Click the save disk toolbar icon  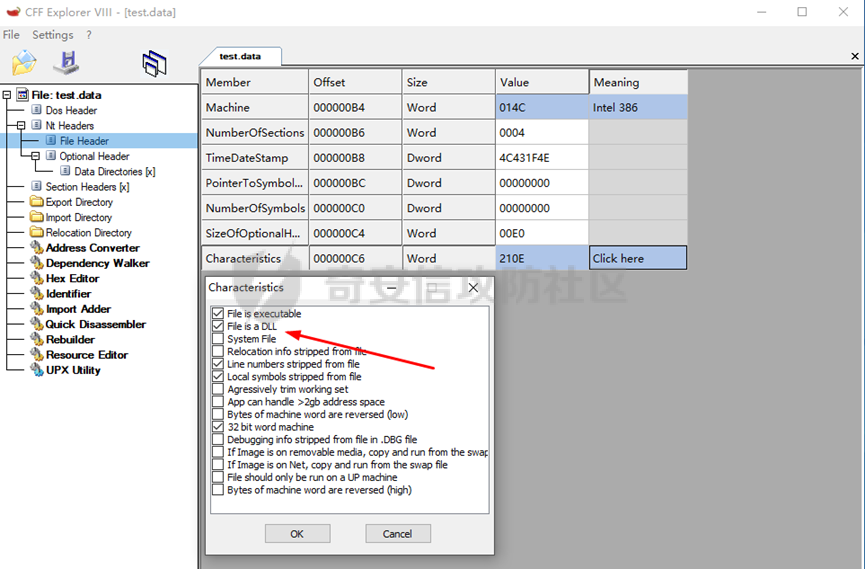[x=66, y=63]
